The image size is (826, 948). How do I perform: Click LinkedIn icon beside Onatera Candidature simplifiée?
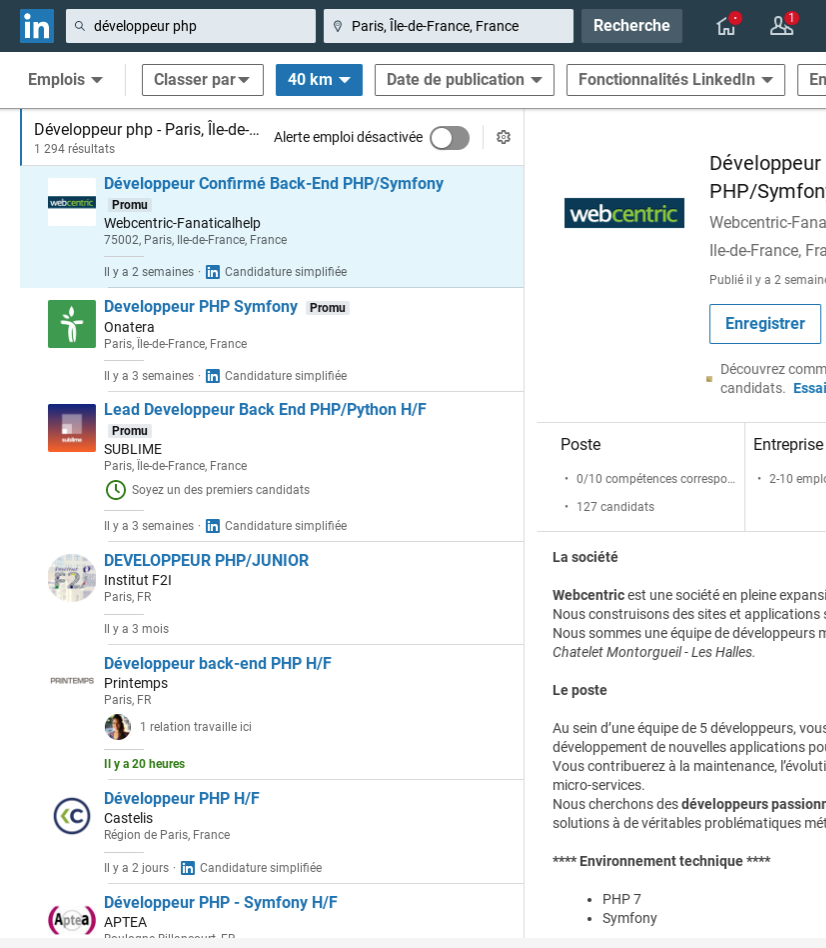(x=213, y=376)
